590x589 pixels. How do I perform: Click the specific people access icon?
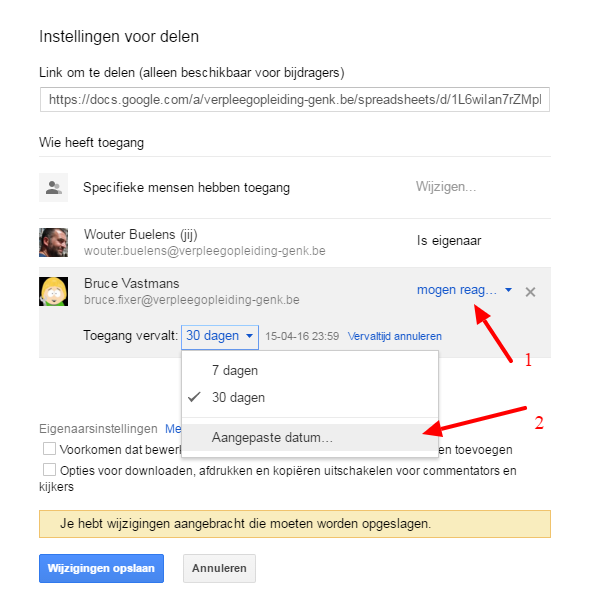53,187
